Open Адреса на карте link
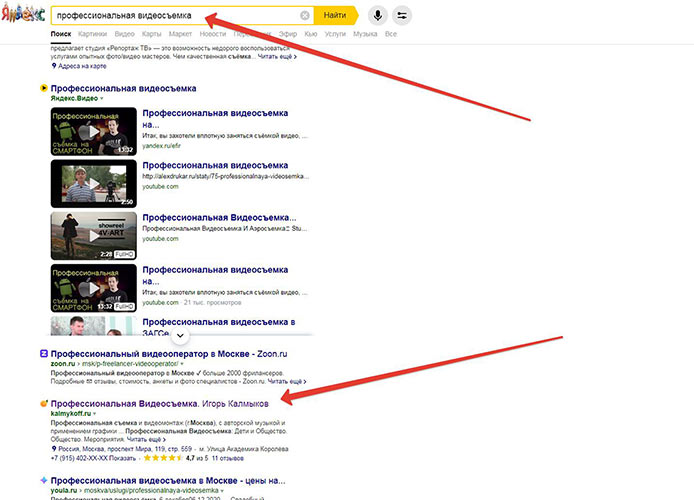This screenshot has width=694, height=500. pyautogui.click(x=82, y=66)
